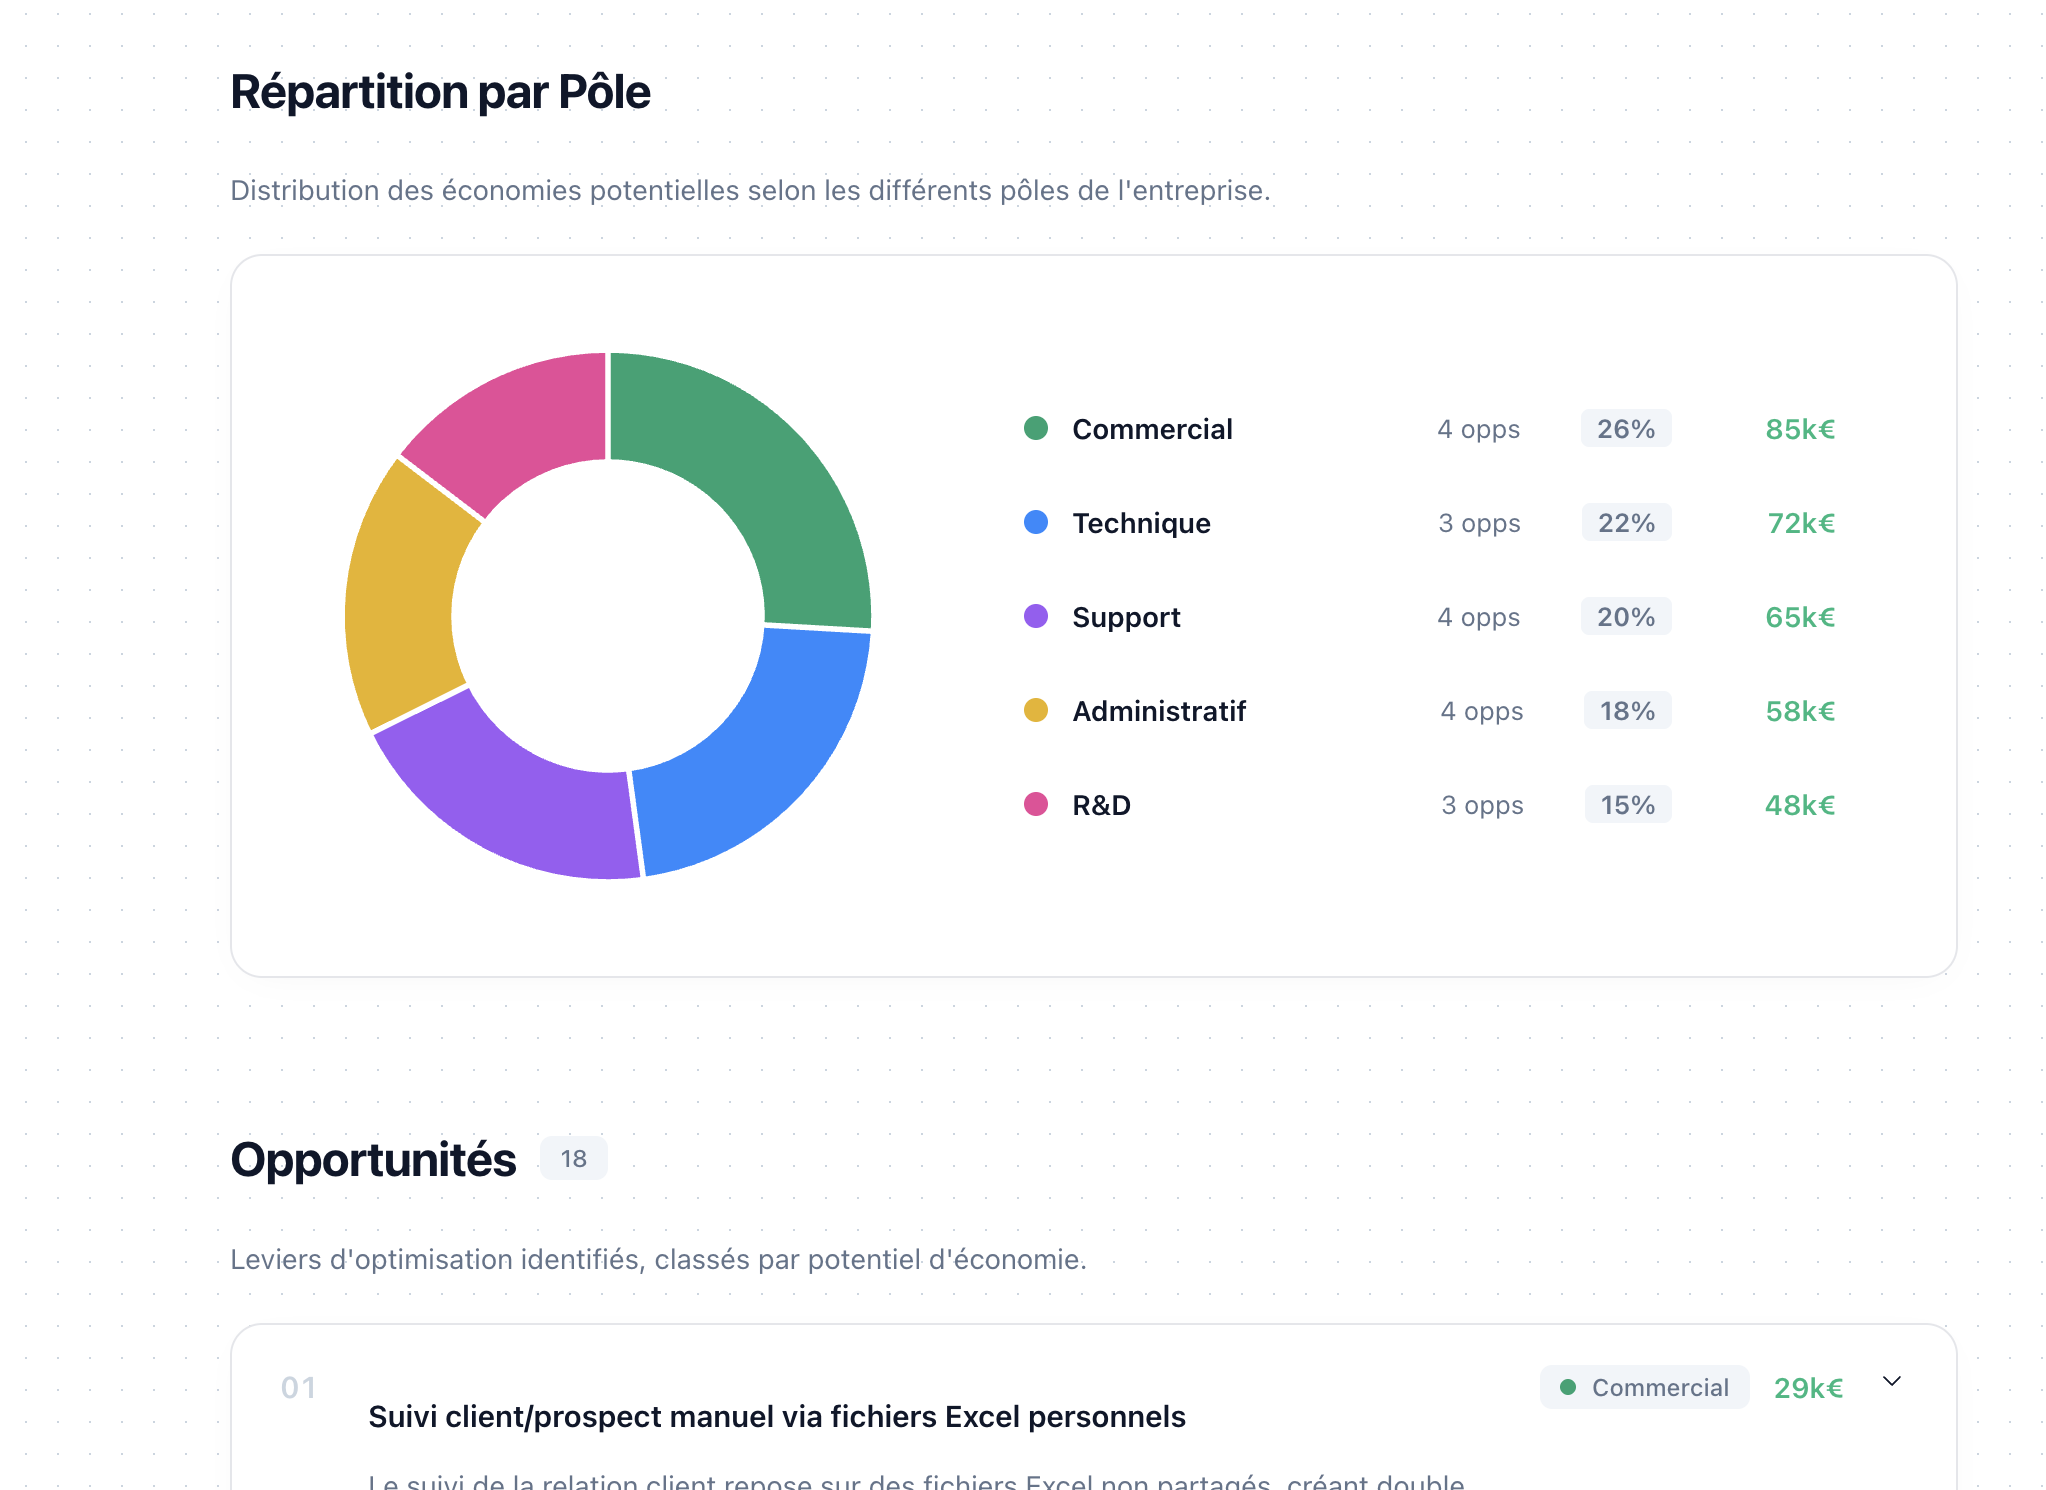Click the opportunity title about Excel files
2046x1490 pixels.
pyautogui.click(x=777, y=1416)
